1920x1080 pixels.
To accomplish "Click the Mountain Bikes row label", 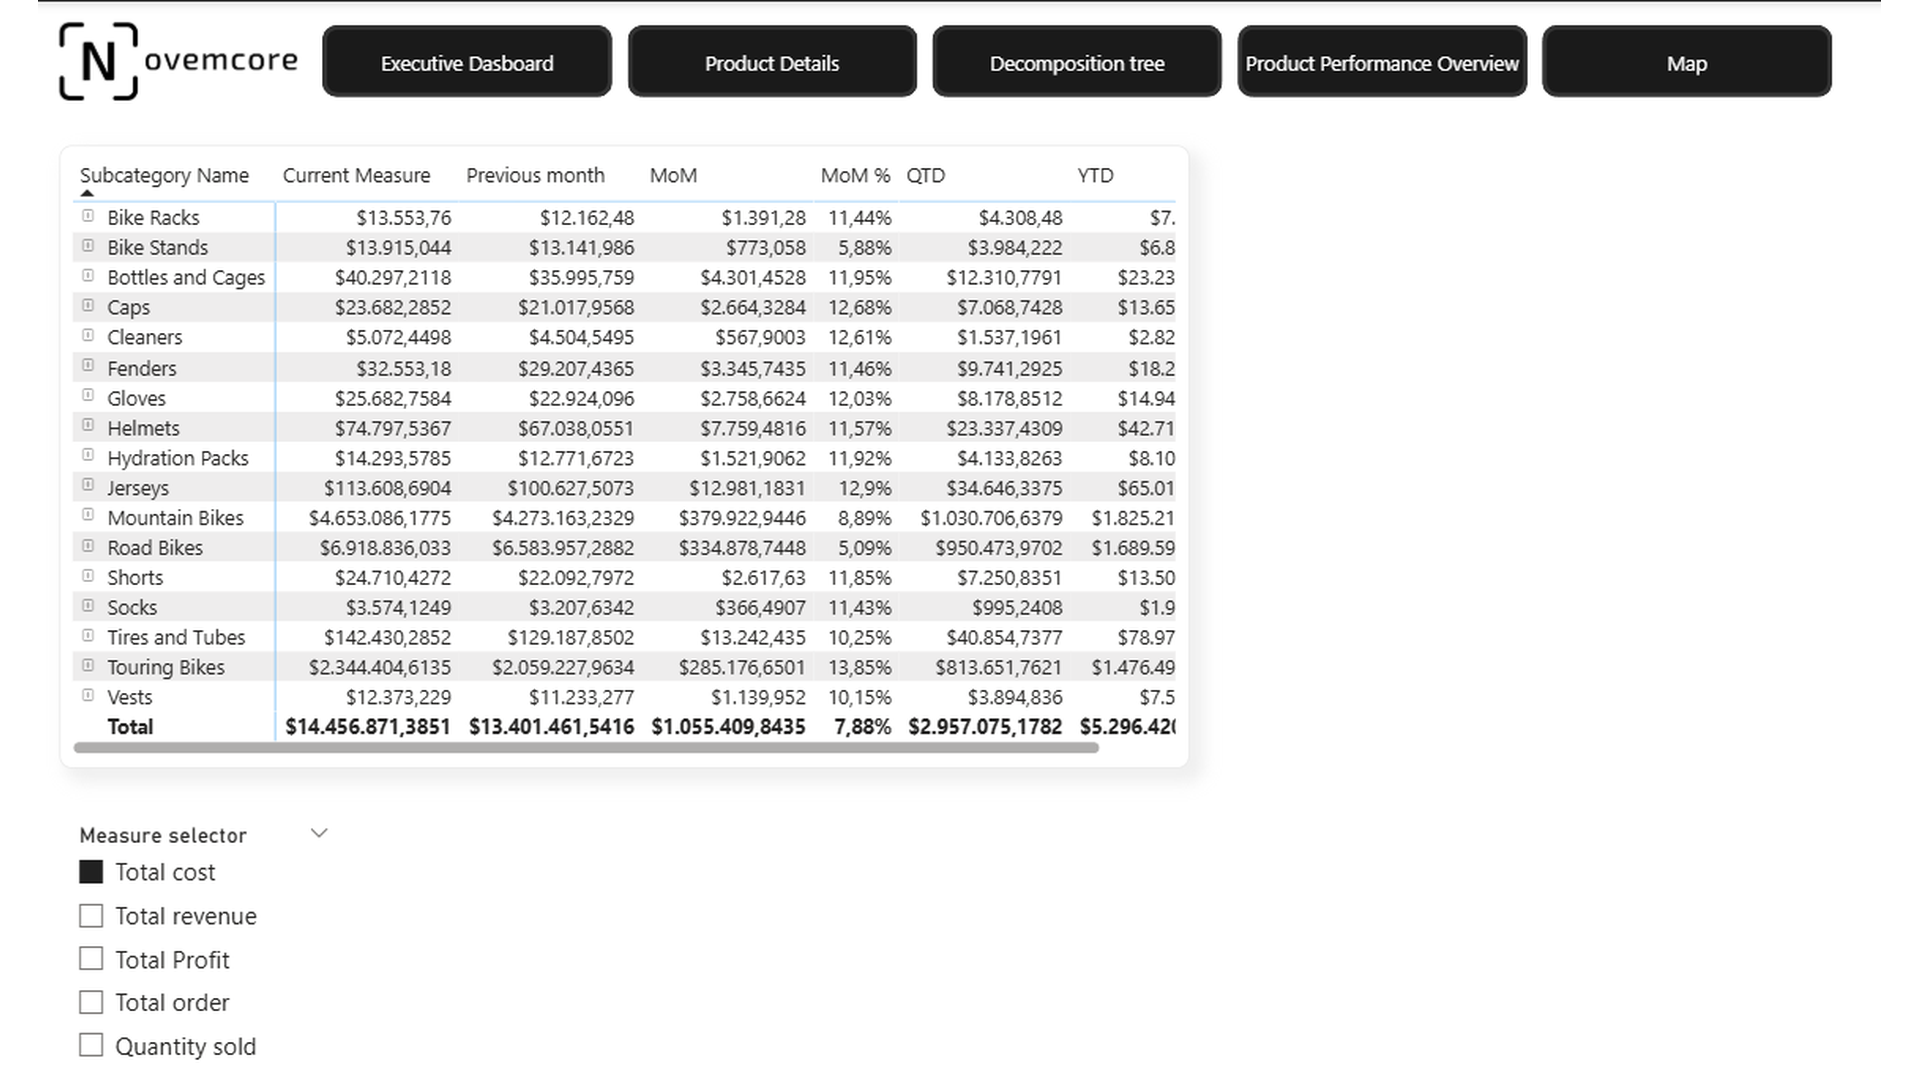I will 176,518.
